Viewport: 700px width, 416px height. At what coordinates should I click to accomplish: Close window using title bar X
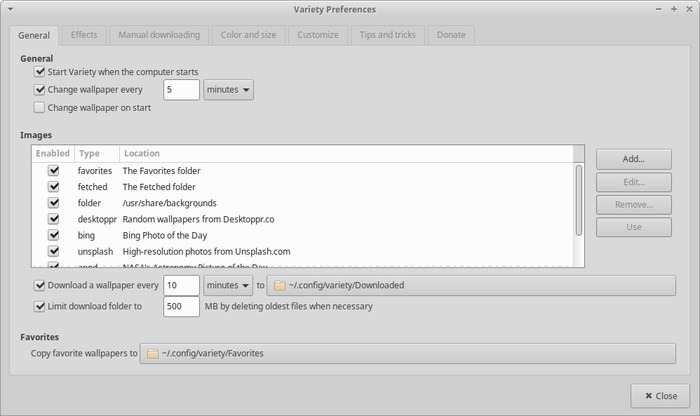(x=689, y=9)
